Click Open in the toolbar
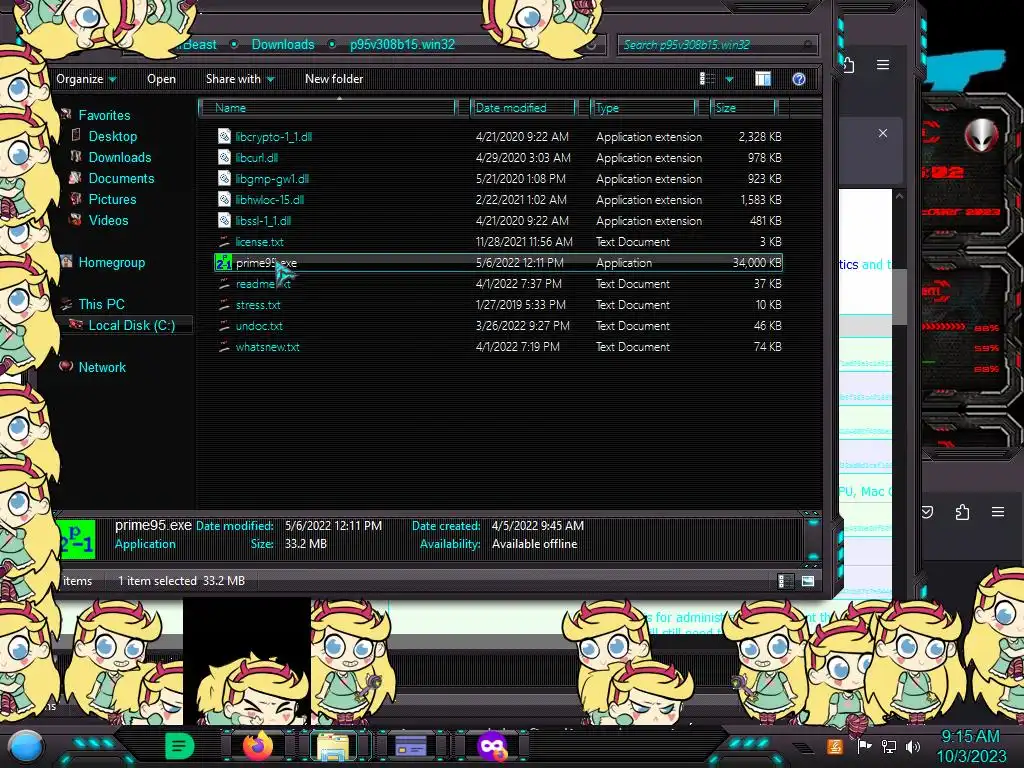1024x768 pixels. [161, 79]
